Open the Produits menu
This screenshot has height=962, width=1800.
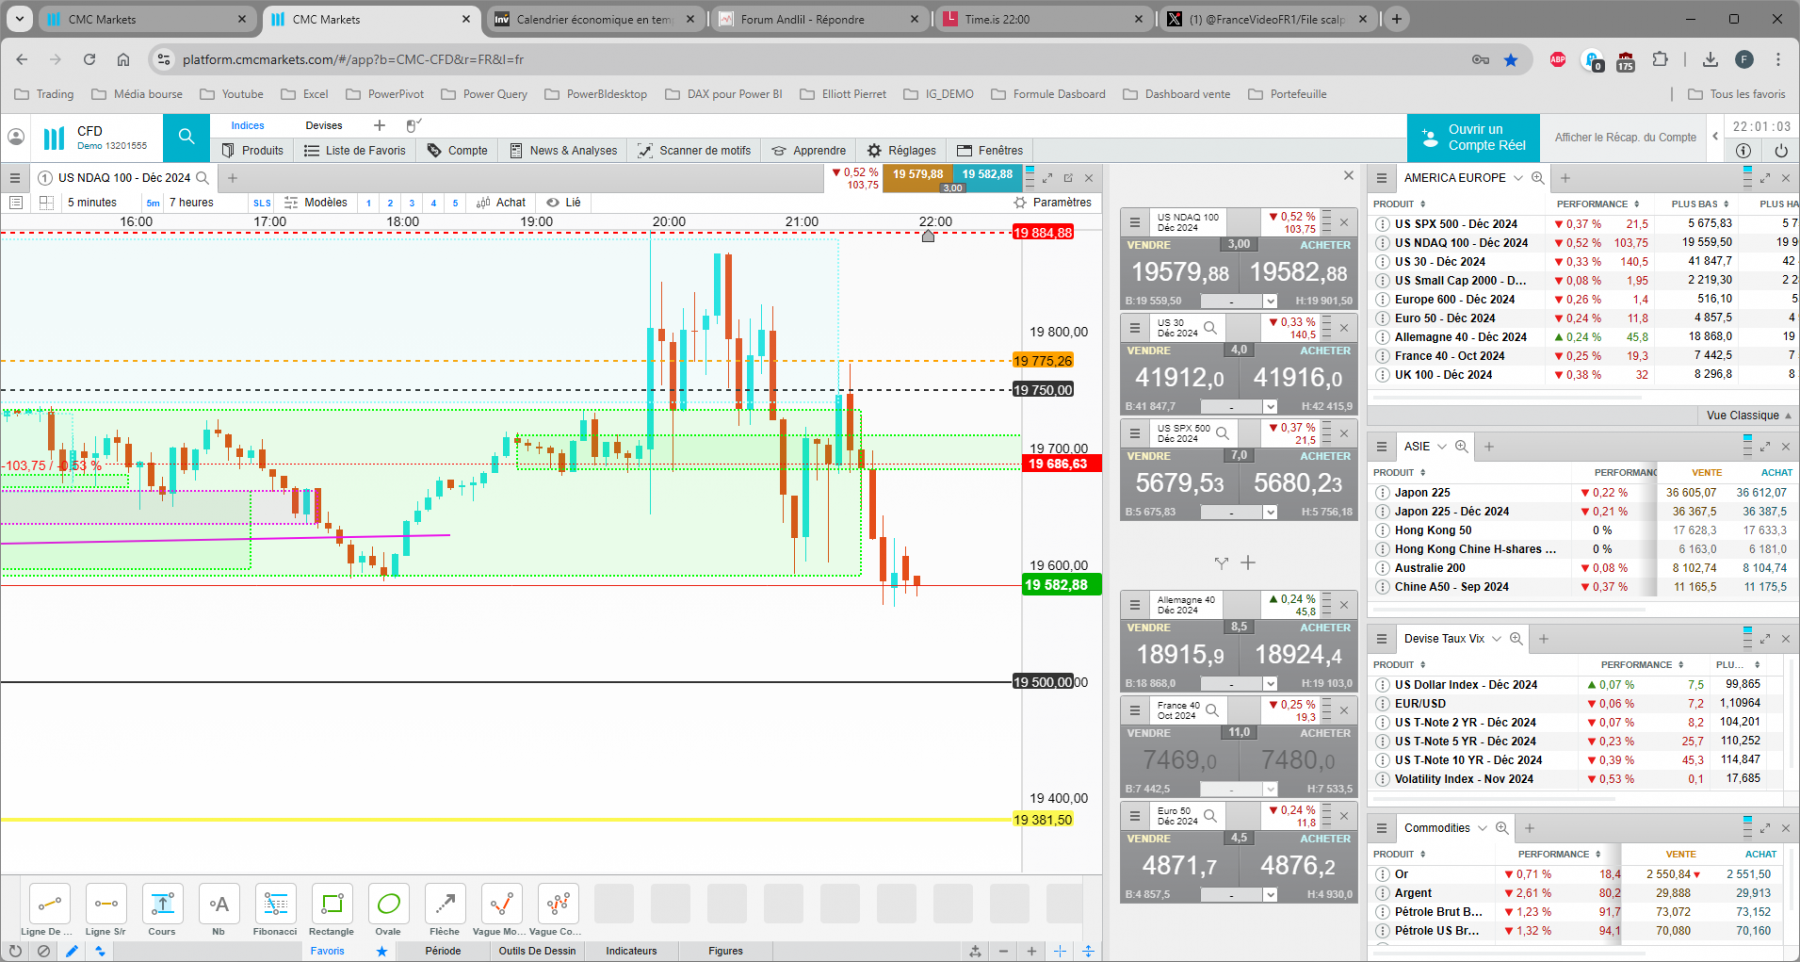click(x=253, y=150)
